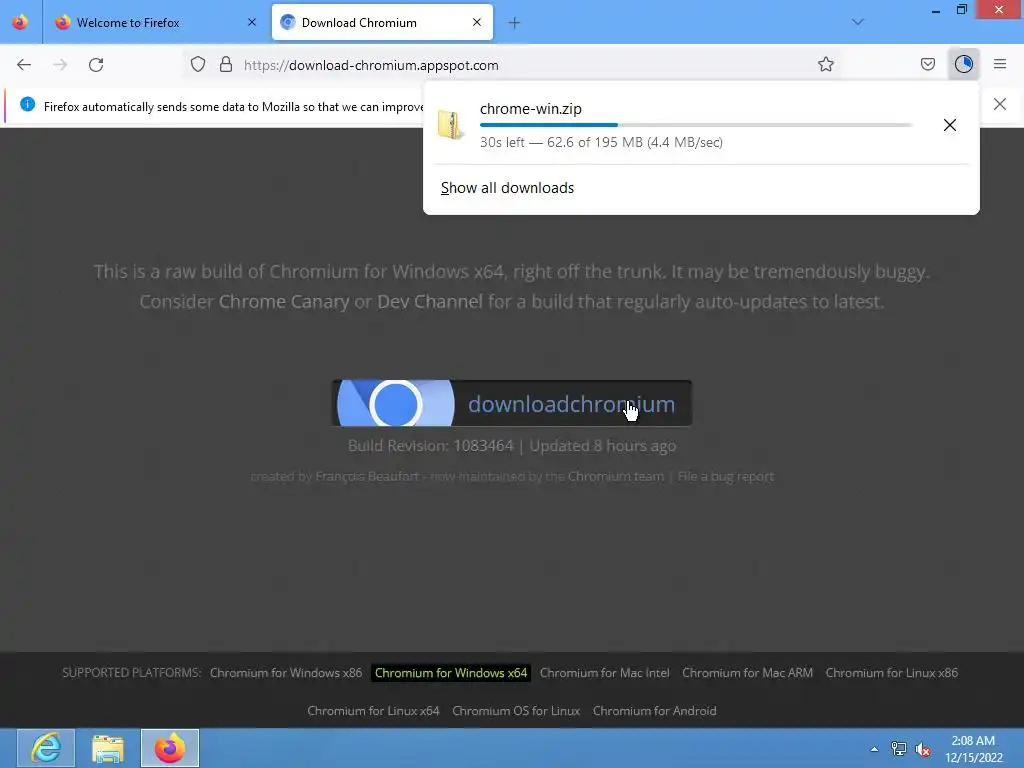
Task: Show hidden system tray icons
Action: (874, 749)
